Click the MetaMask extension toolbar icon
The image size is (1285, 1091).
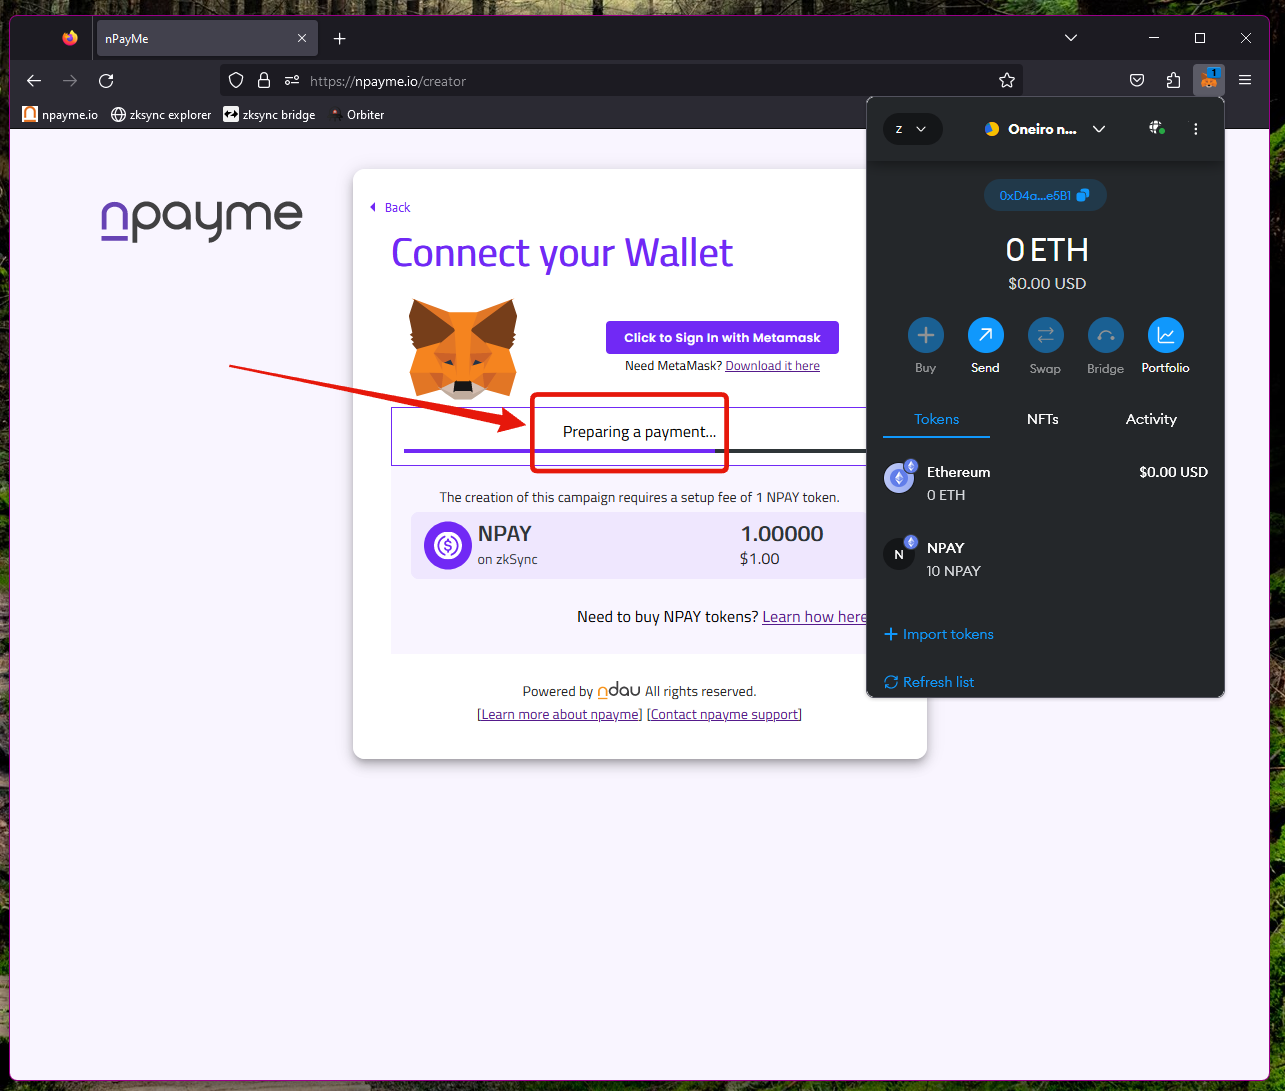coord(1209,79)
